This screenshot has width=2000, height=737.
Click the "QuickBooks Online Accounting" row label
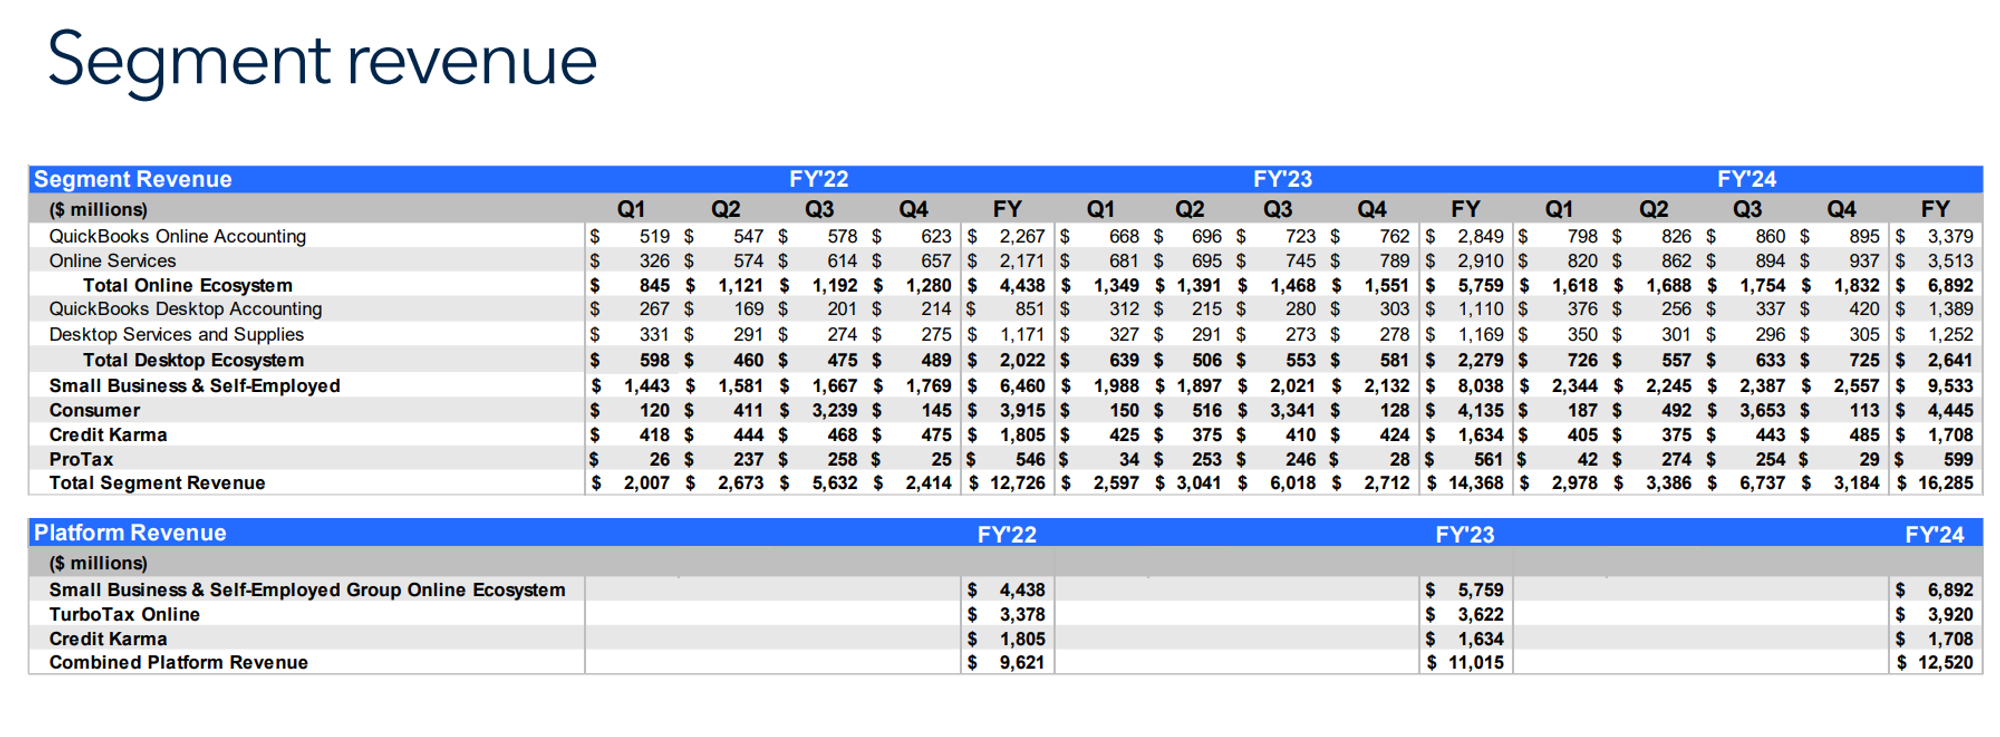(x=178, y=236)
